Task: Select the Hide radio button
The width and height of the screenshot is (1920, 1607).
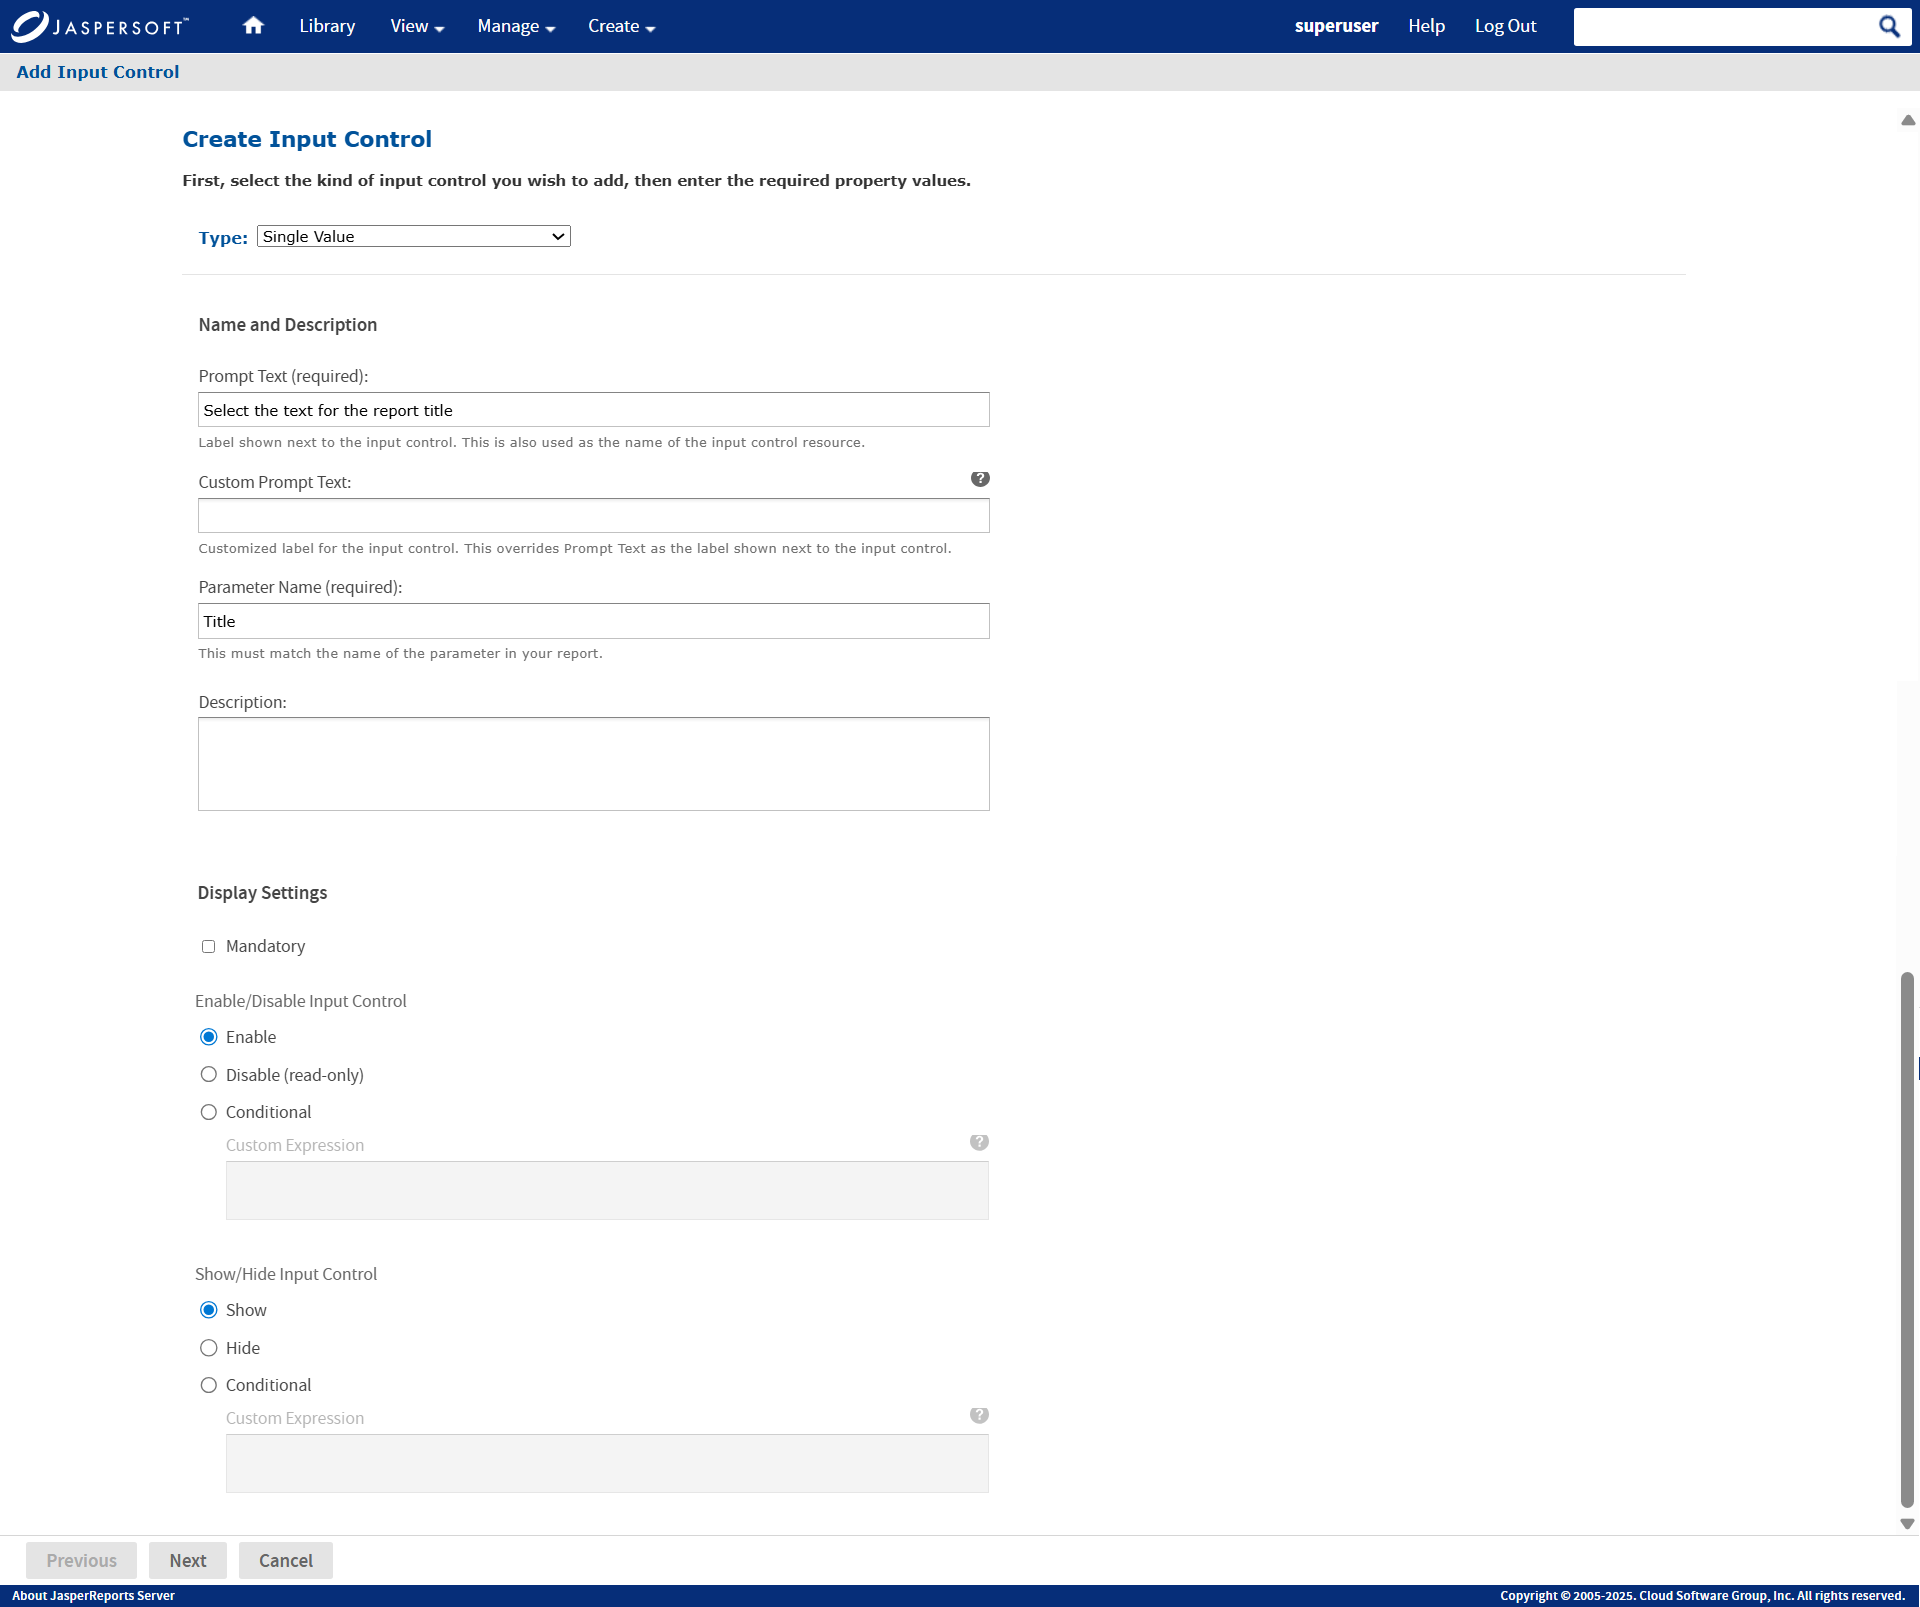Action: pyautogui.click(x=208, y=1348)
